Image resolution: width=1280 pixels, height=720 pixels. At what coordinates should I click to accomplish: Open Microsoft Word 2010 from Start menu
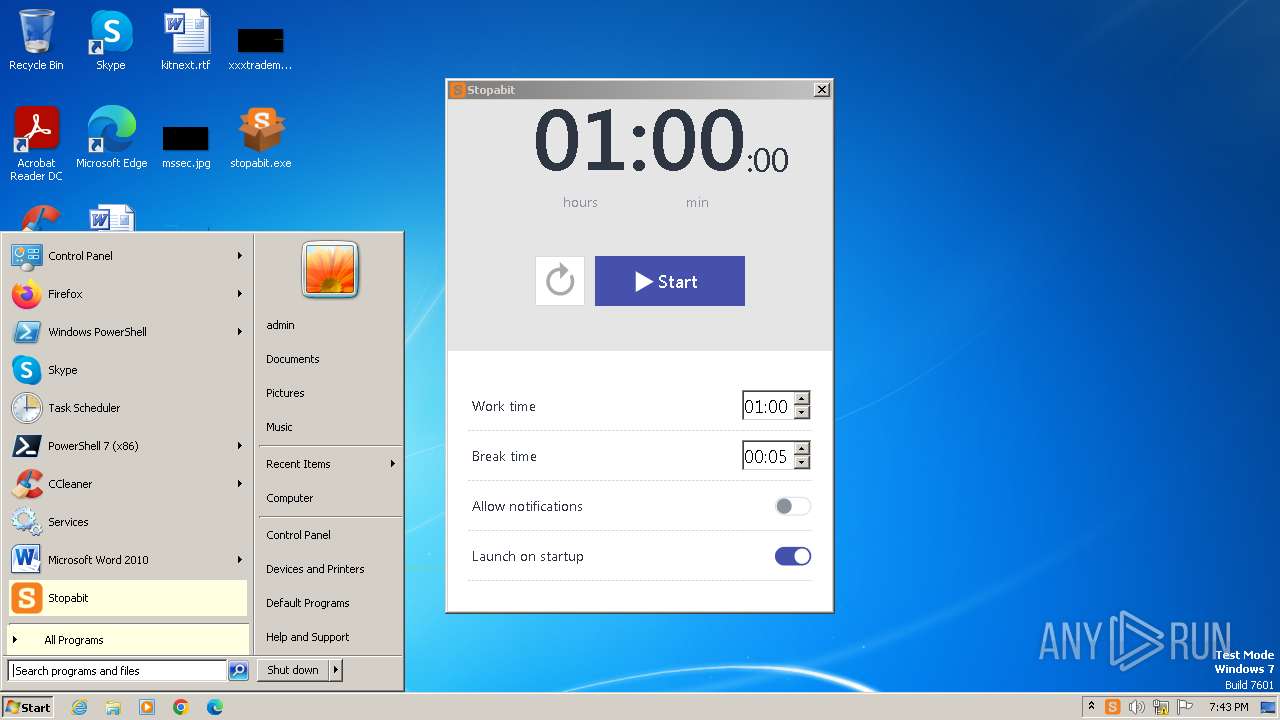click(x=128, y=560)
